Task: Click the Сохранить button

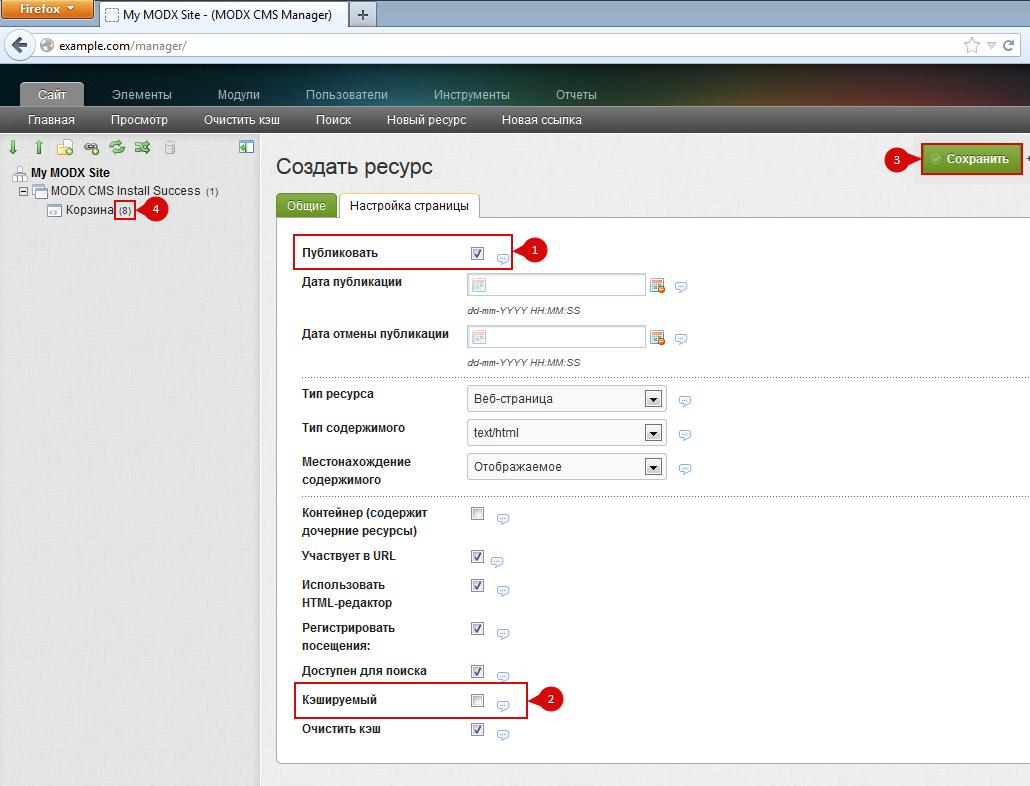Action: tap(971, 159)
